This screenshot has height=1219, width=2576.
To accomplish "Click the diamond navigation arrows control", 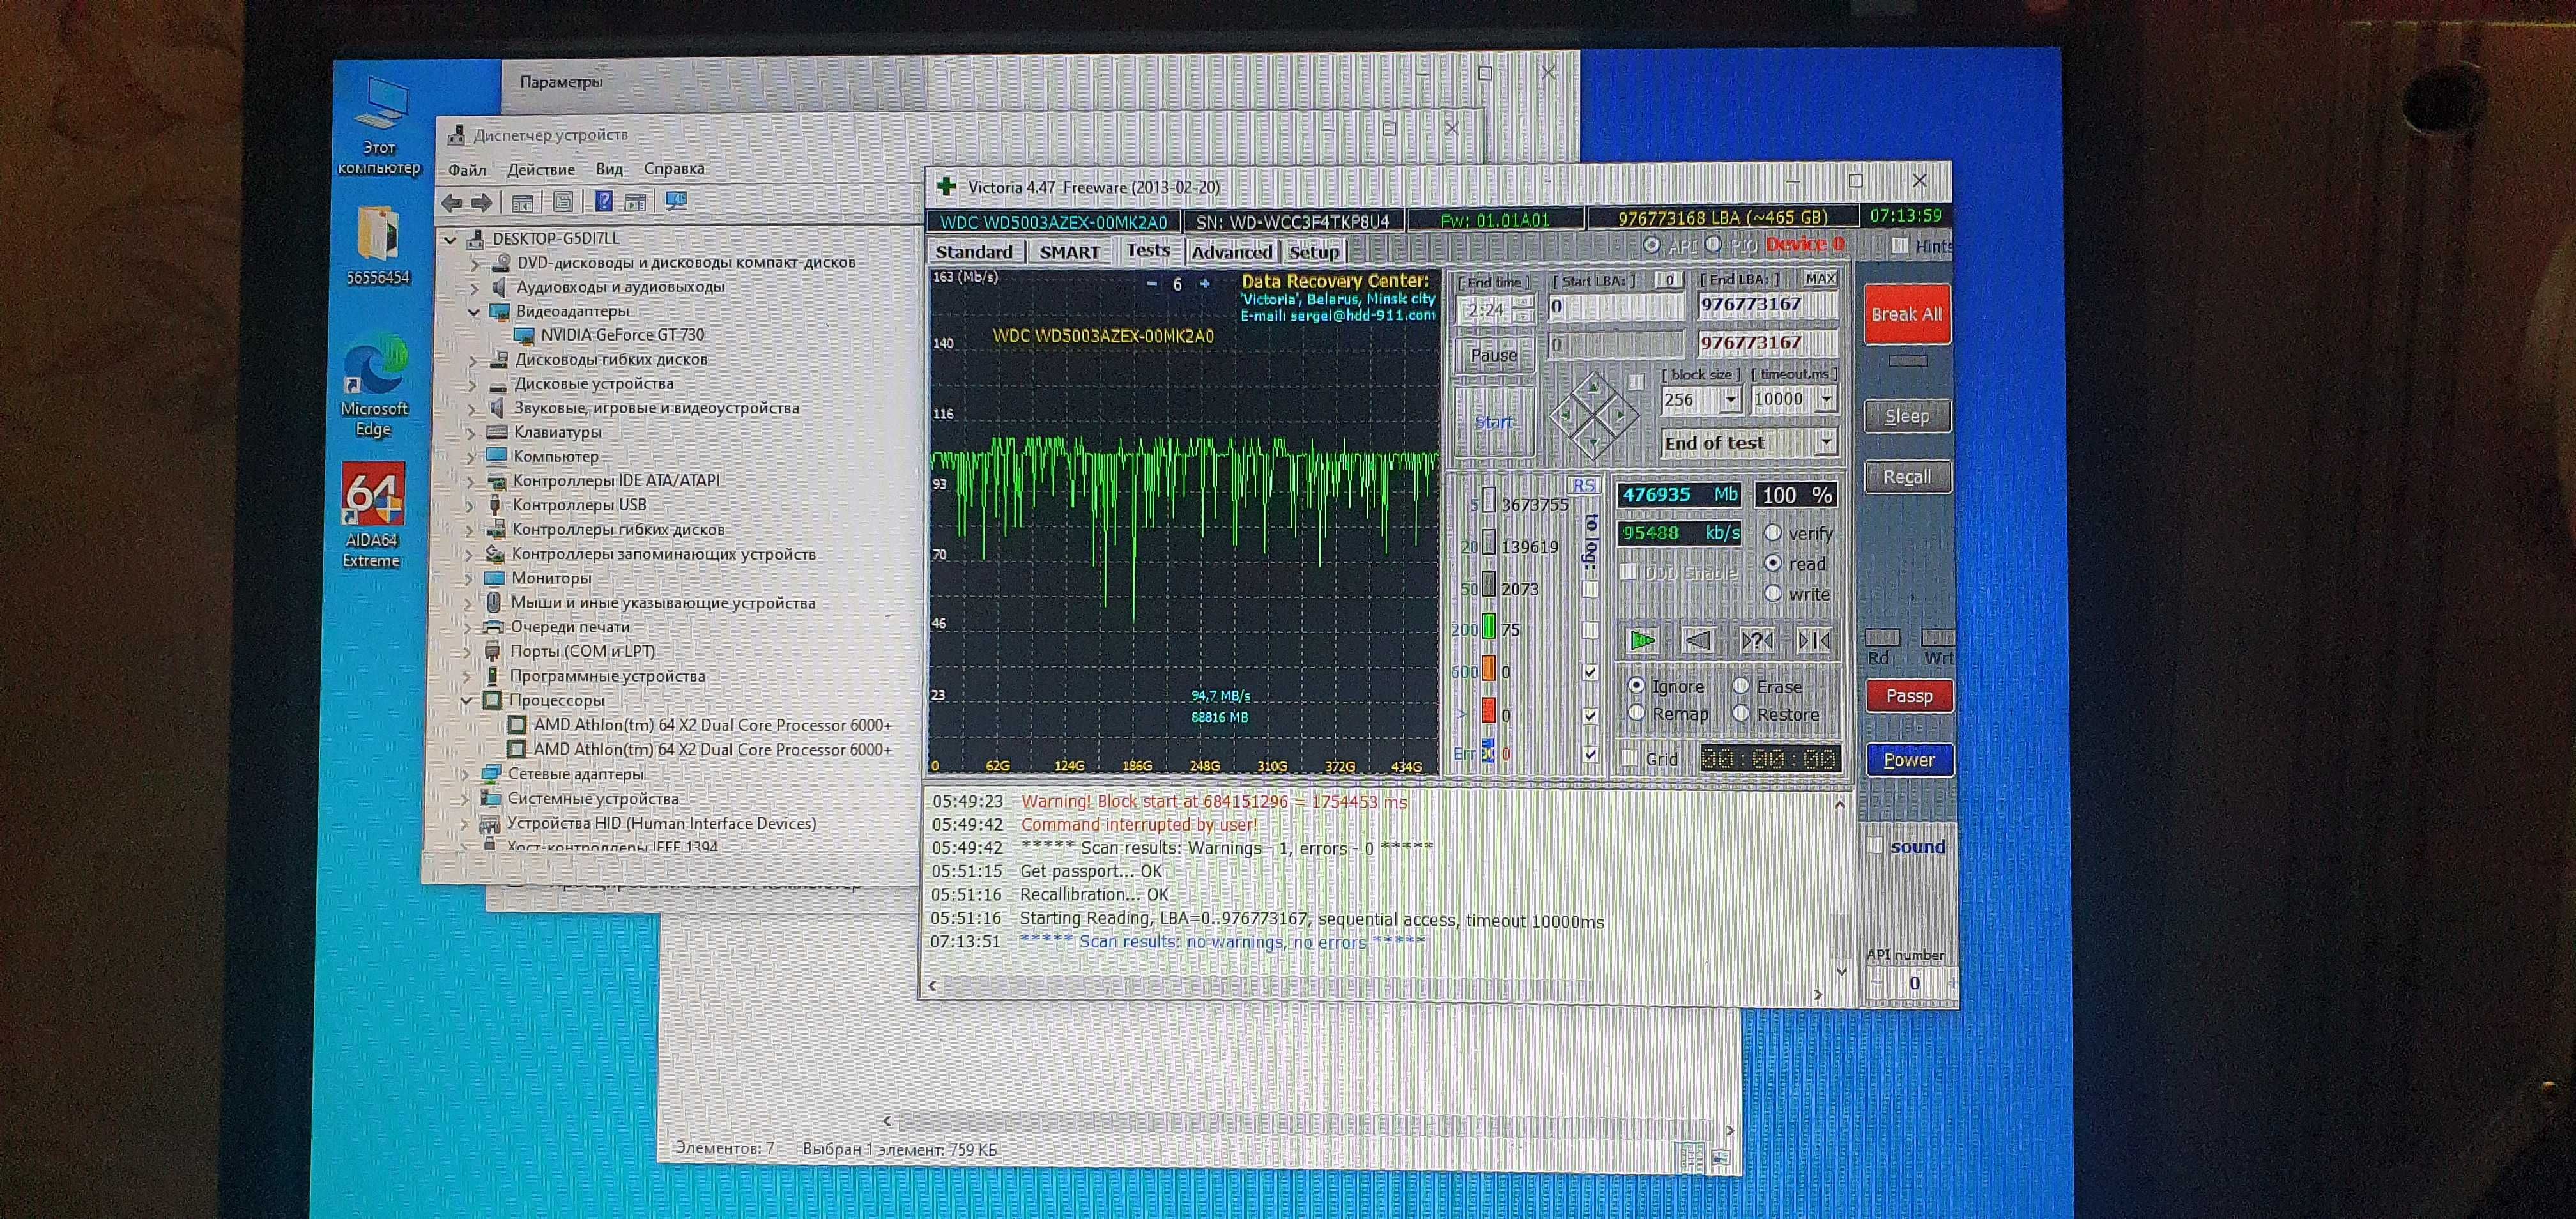I will (x=1593, y=414).
